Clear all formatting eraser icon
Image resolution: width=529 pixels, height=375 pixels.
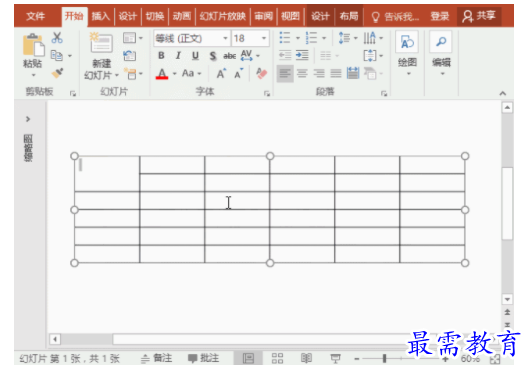(261, 73)
